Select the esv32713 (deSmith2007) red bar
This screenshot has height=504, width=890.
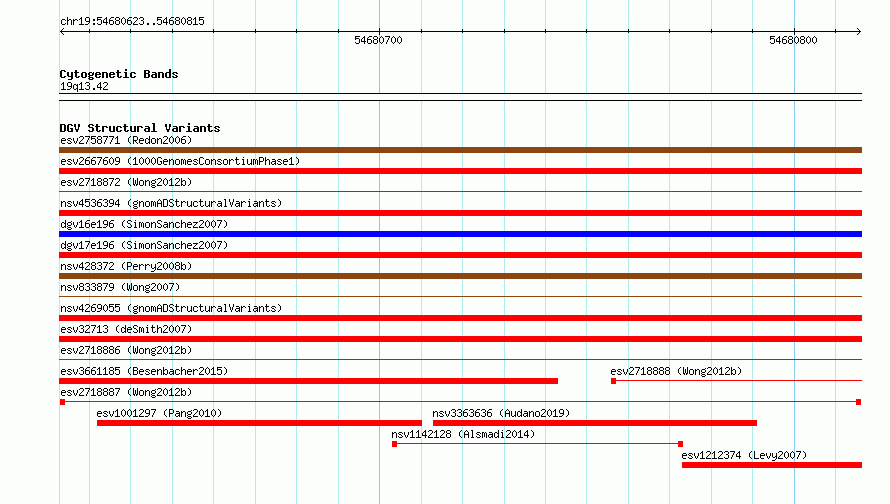[460, 339]
